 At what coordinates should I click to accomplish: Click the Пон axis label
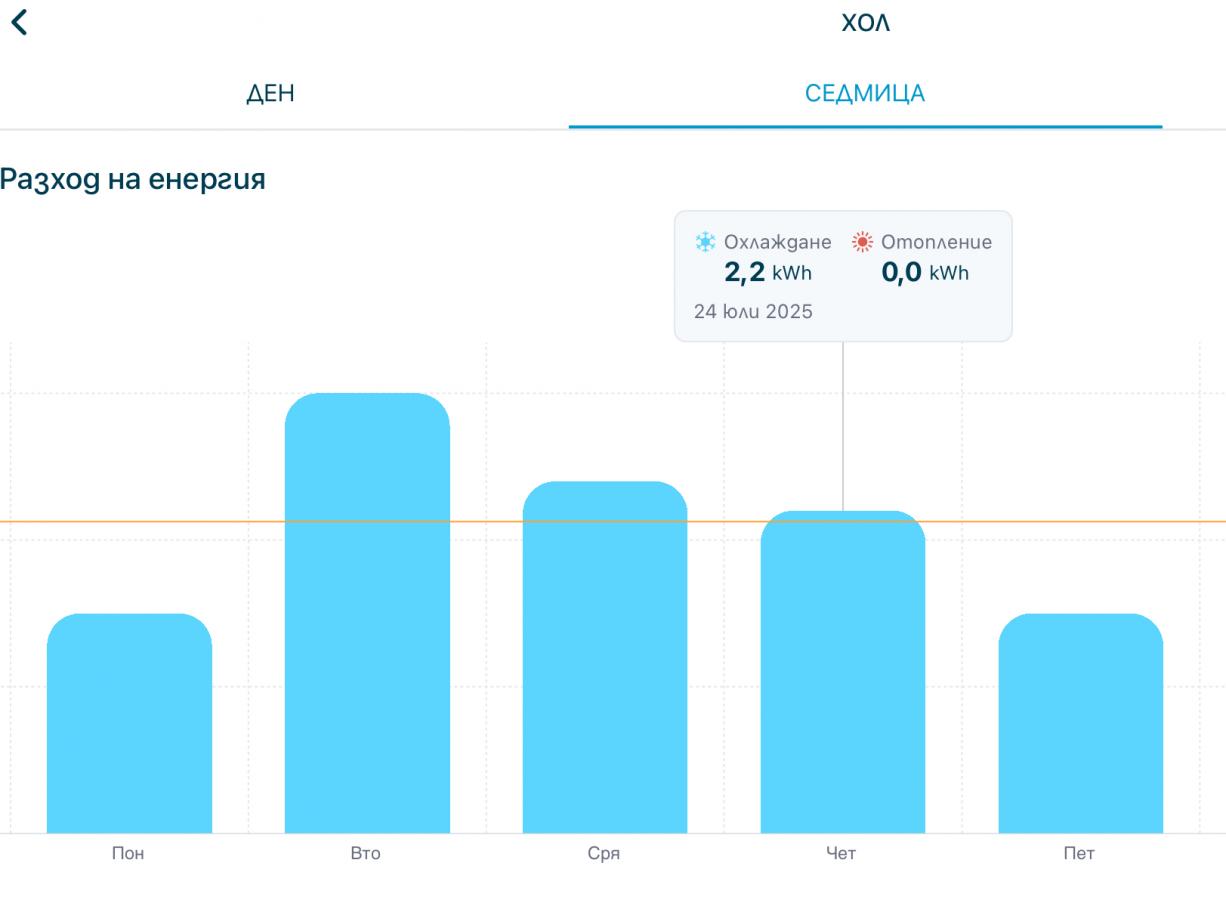129,854
